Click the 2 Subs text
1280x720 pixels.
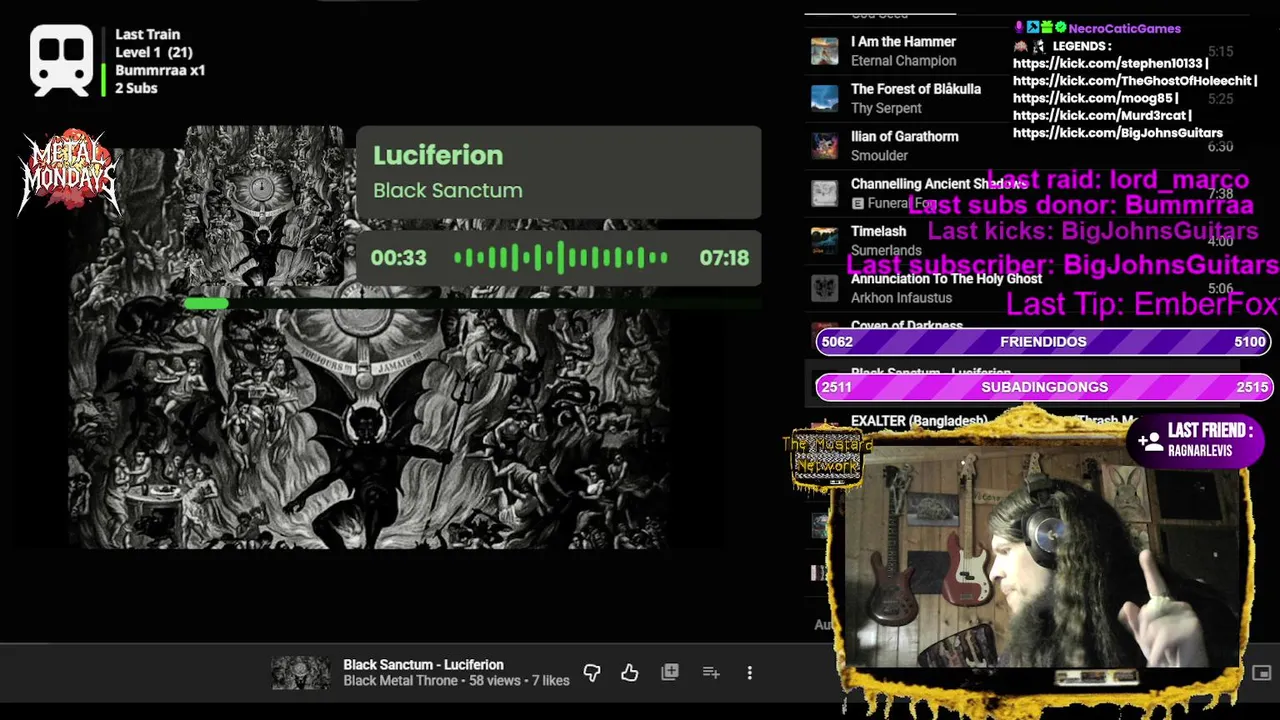click(136, 88)
